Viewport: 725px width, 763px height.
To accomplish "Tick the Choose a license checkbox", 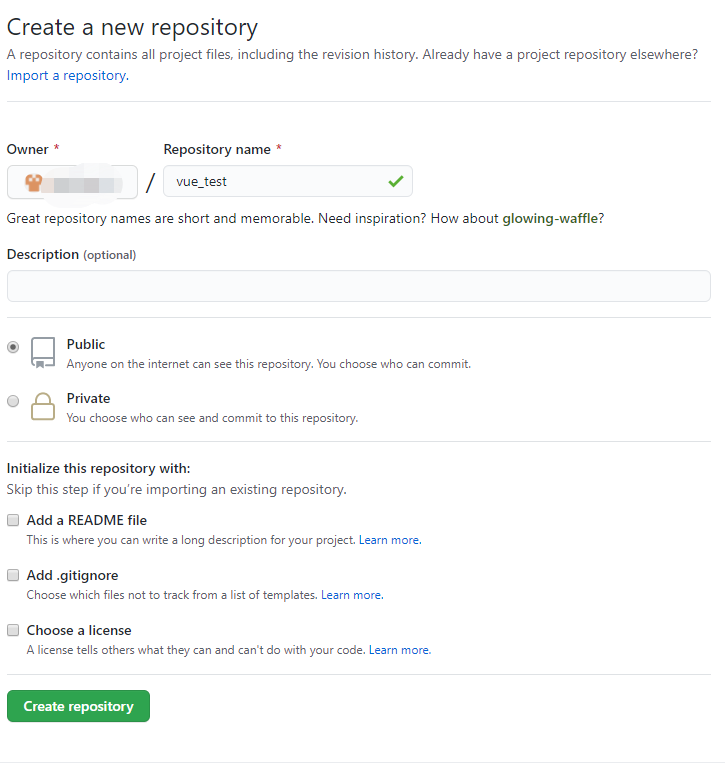I will point(13,630).
